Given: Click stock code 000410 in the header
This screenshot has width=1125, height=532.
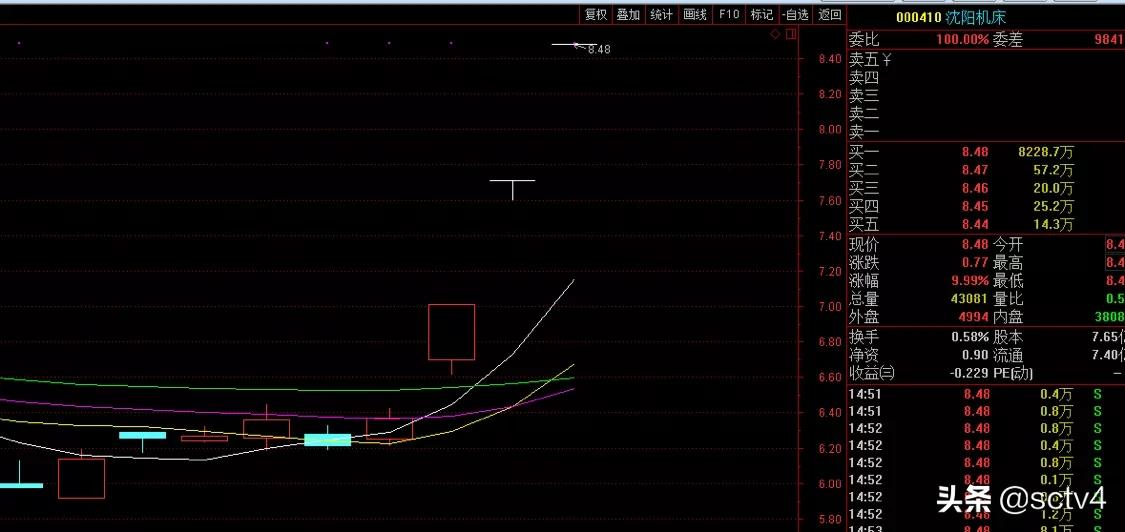Looking at the screenshot, I should (x=917, y=17).
